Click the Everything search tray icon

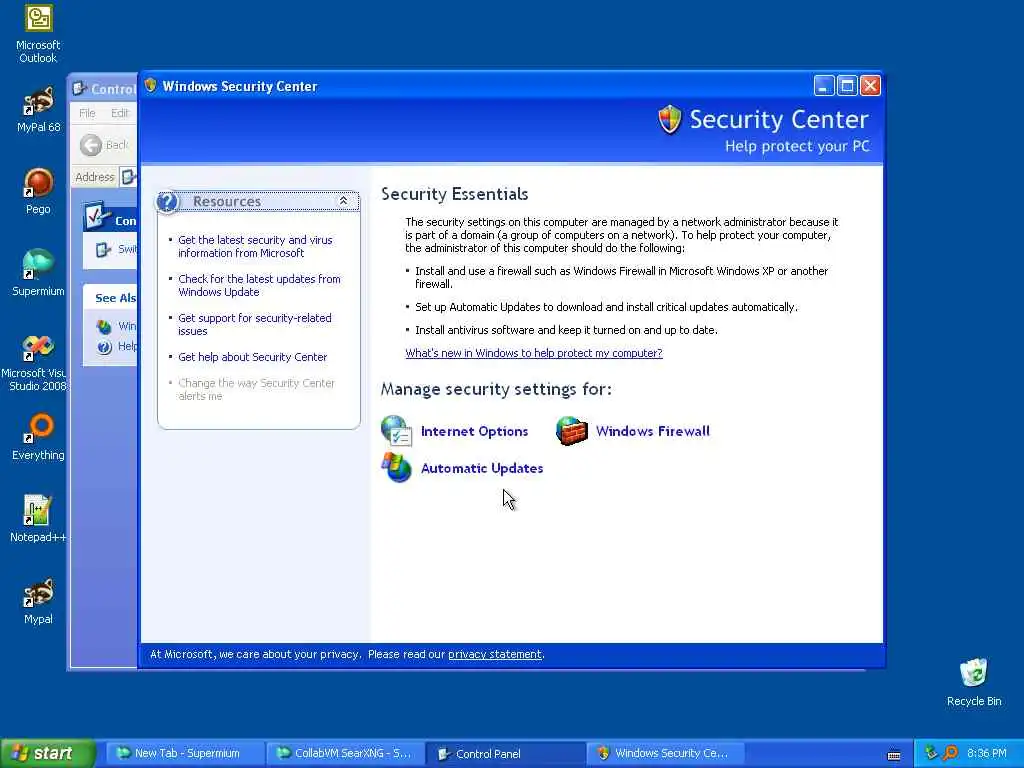point(950,753)
